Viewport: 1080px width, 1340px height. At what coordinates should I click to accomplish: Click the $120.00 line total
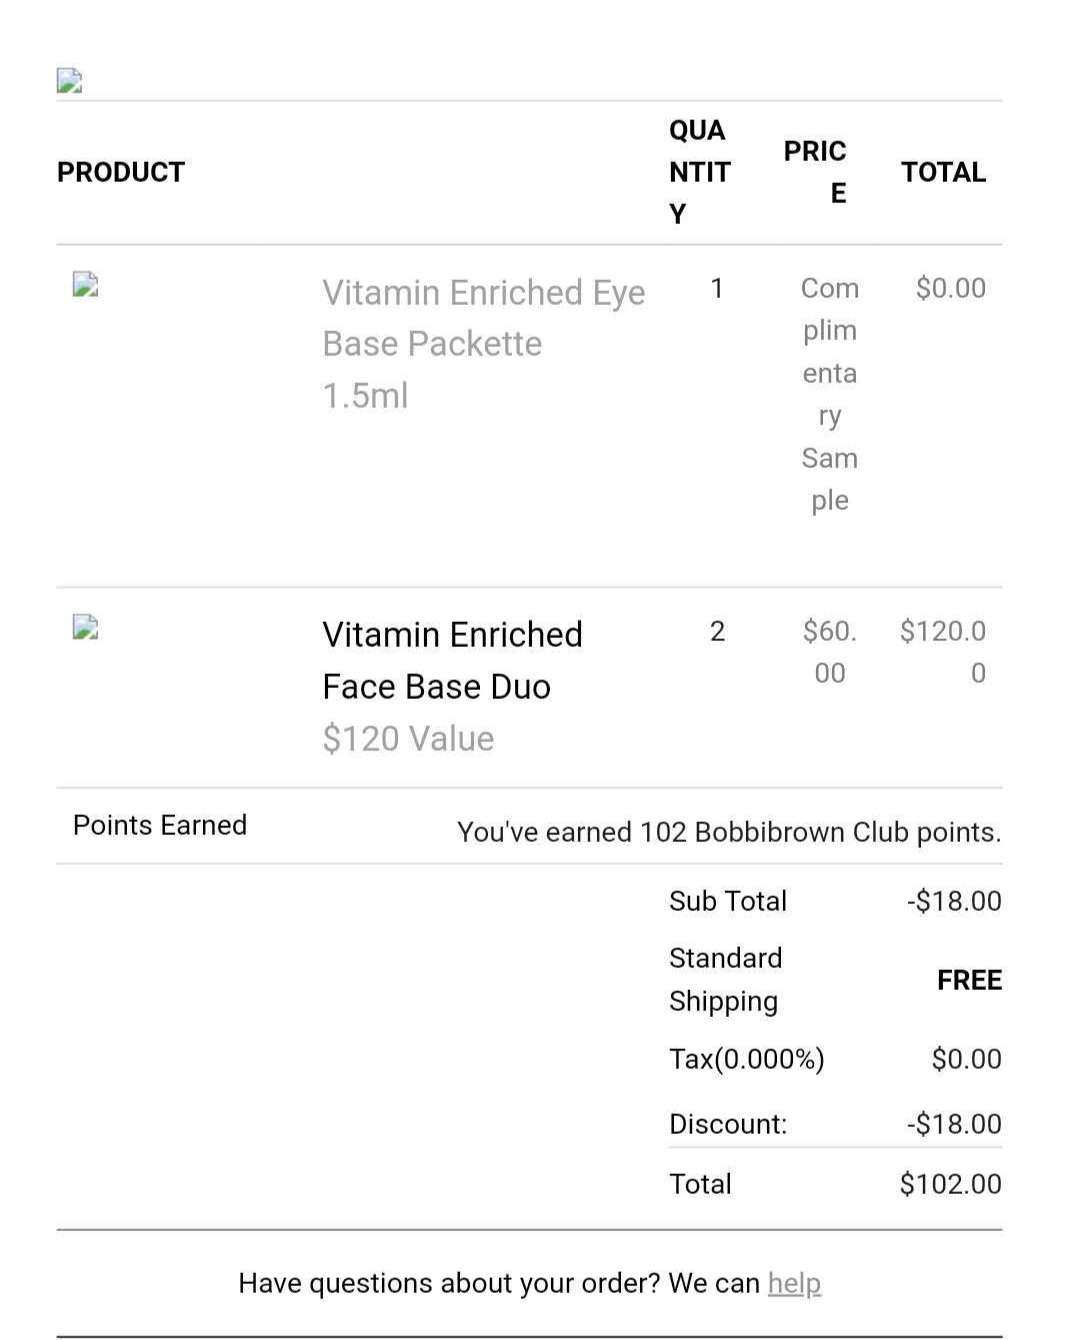(x=942, y=651)
